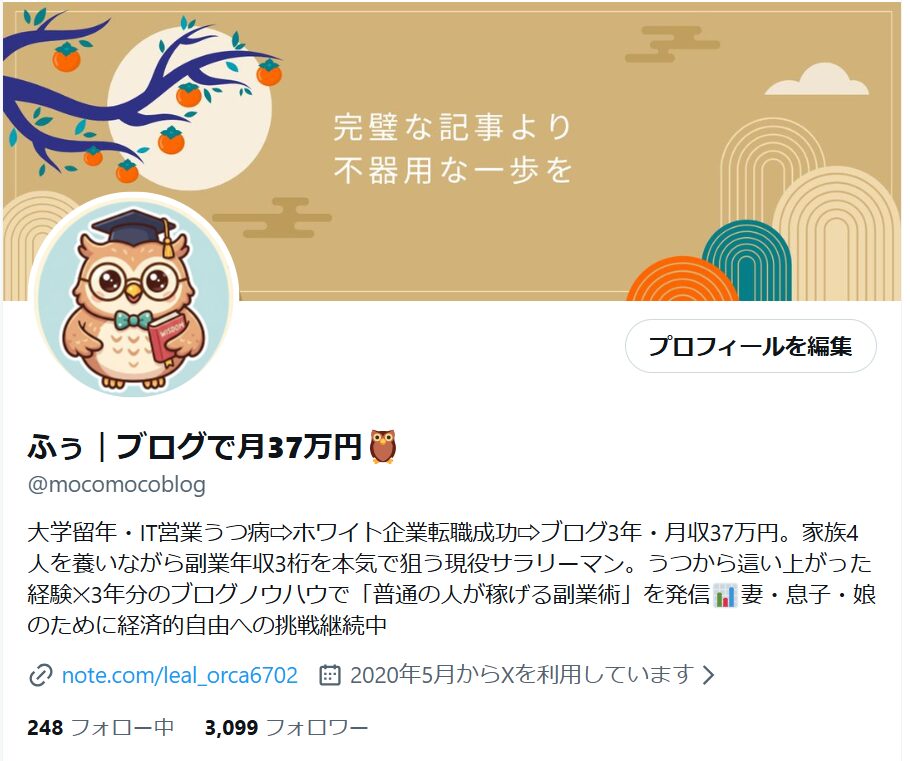910x761 pixels.
Task: Click the プロフィールを編集 button
Action: [x=750, y=346]
